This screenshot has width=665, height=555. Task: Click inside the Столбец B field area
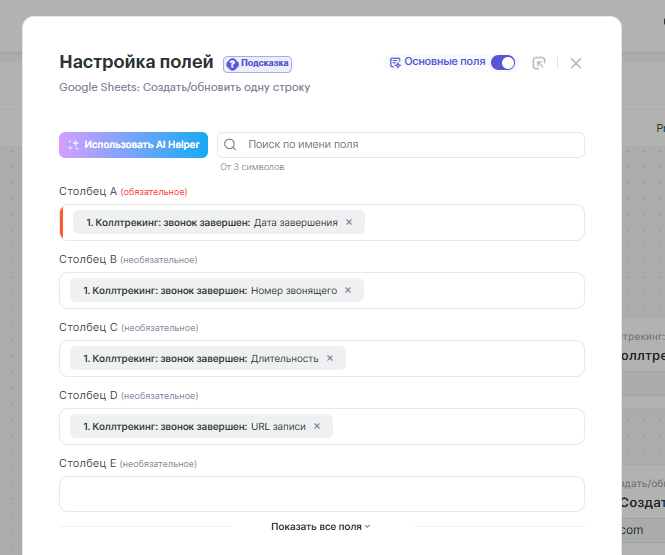click(470, 290)
